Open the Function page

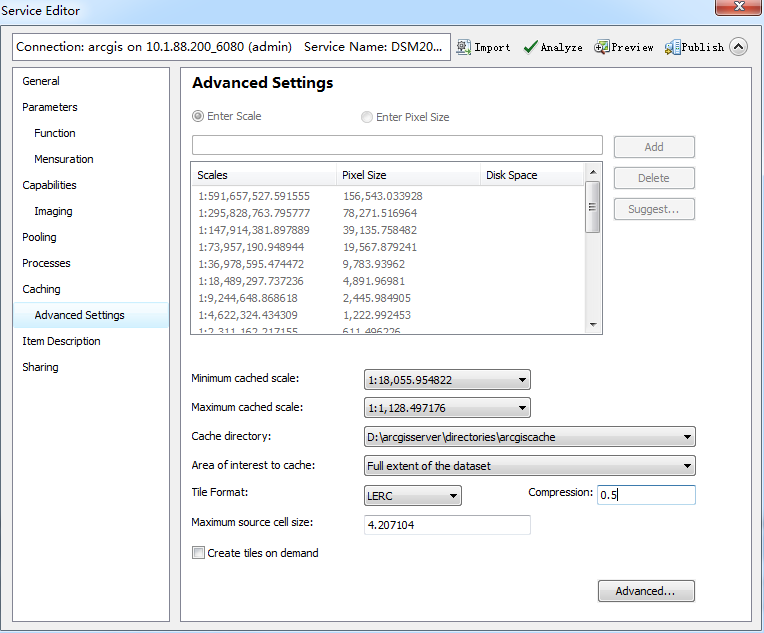point(55,133)
